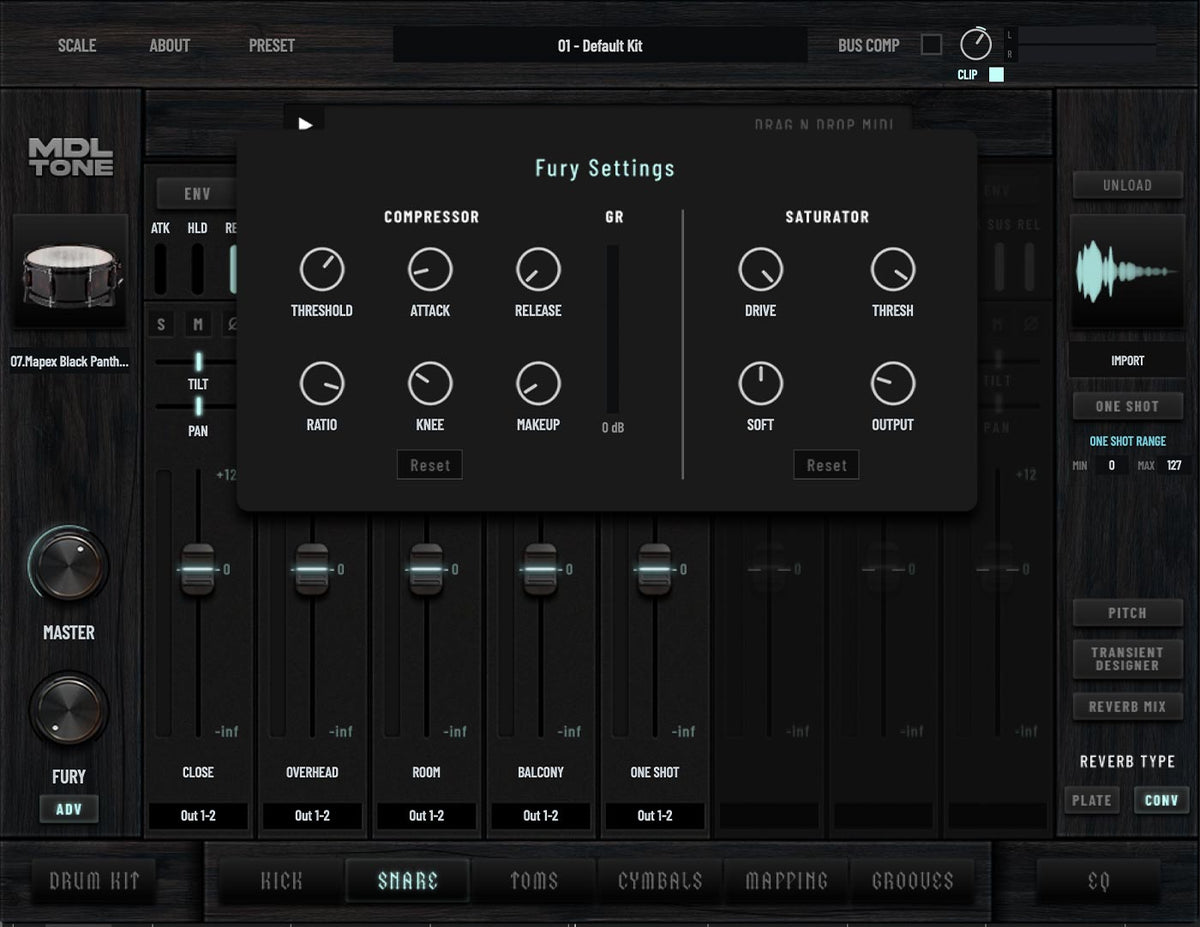The height and width of the screenshot is (927, 1200).
Task: Open the PITCH settings
Action: tap(1127, 613)
